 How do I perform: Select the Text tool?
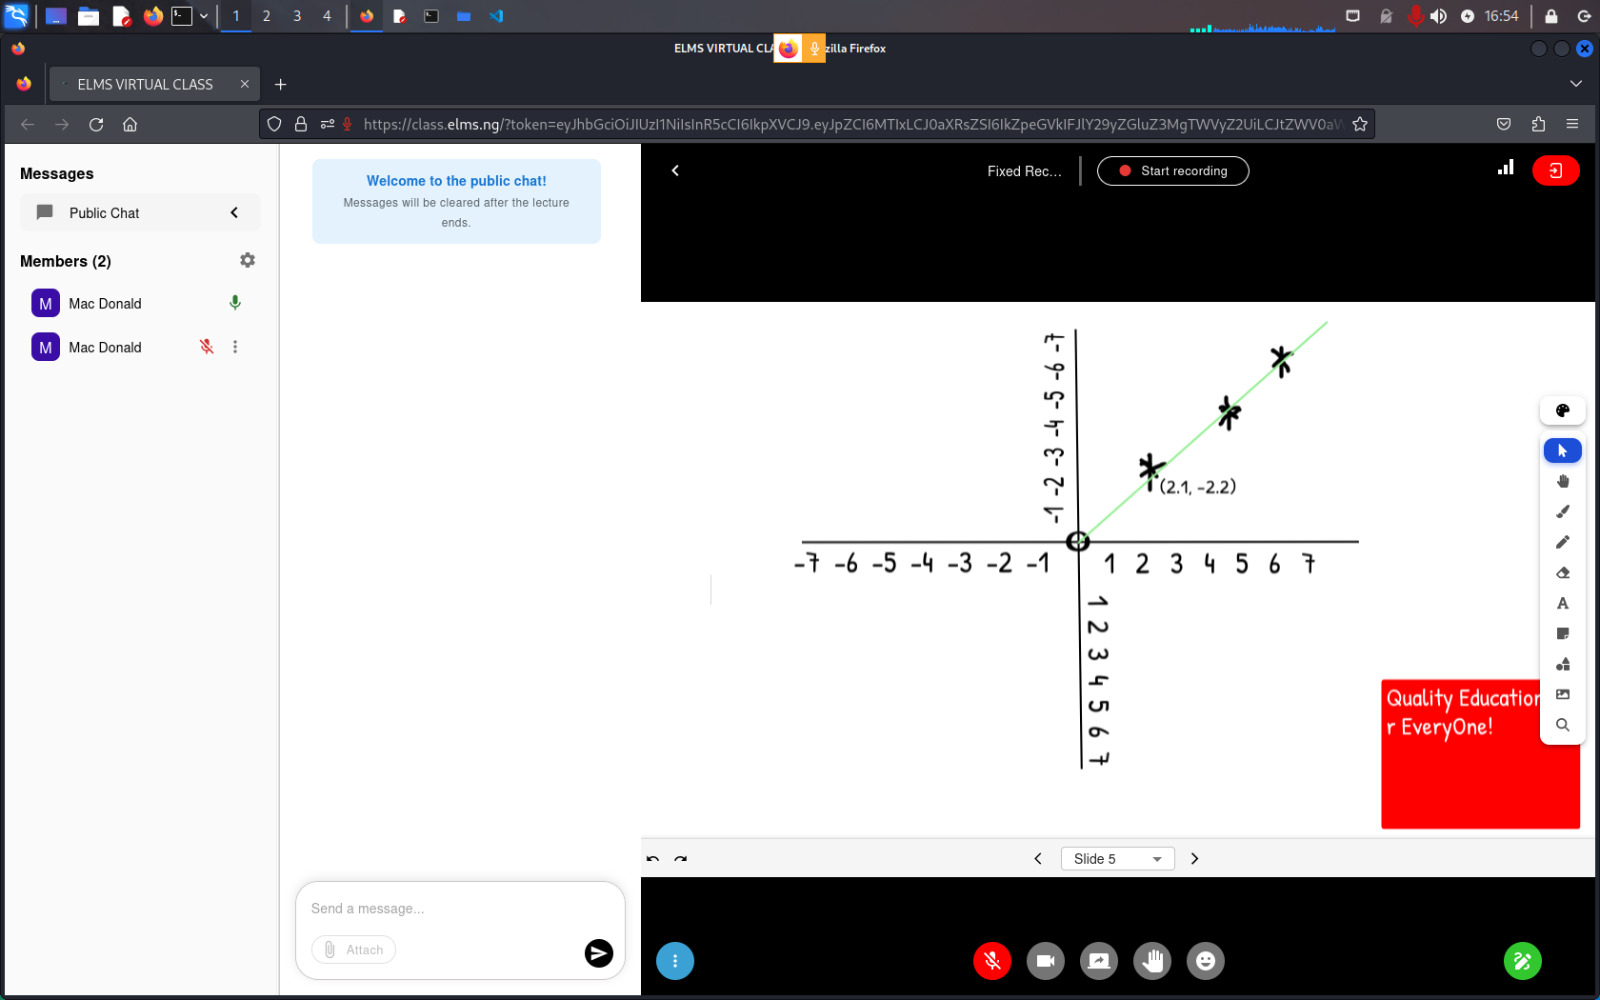(x=1562, y=603)
